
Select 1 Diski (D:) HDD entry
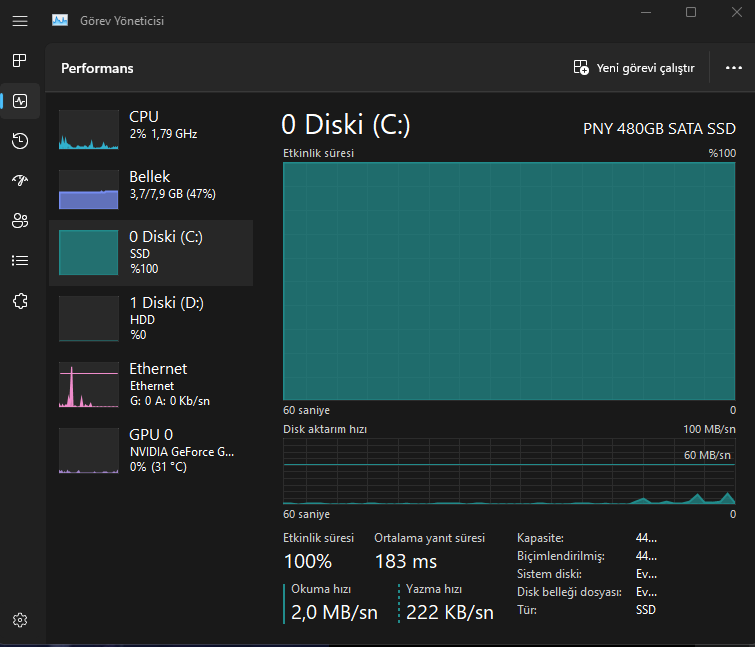tap(151, 318)
